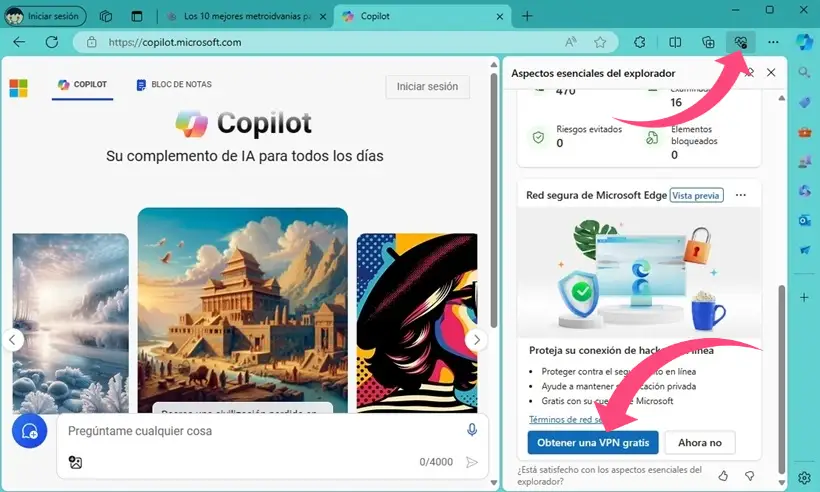
Task: Give thumbs up feedback on browser essentials
Action: 723,476
